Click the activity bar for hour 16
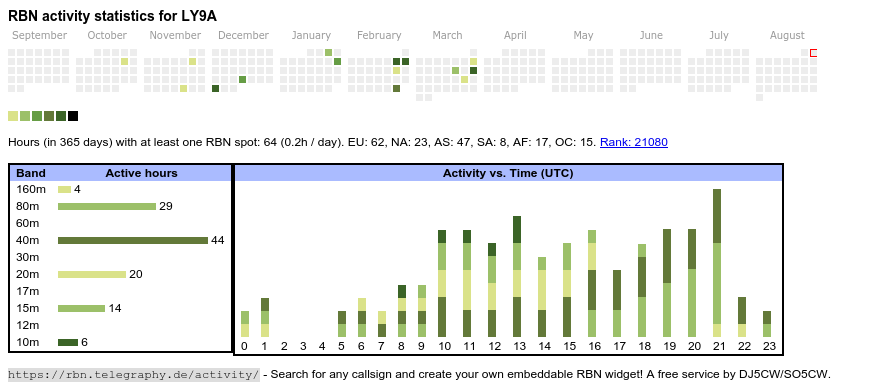The width and height of the screenshot is (870, 390). (592, 283)
